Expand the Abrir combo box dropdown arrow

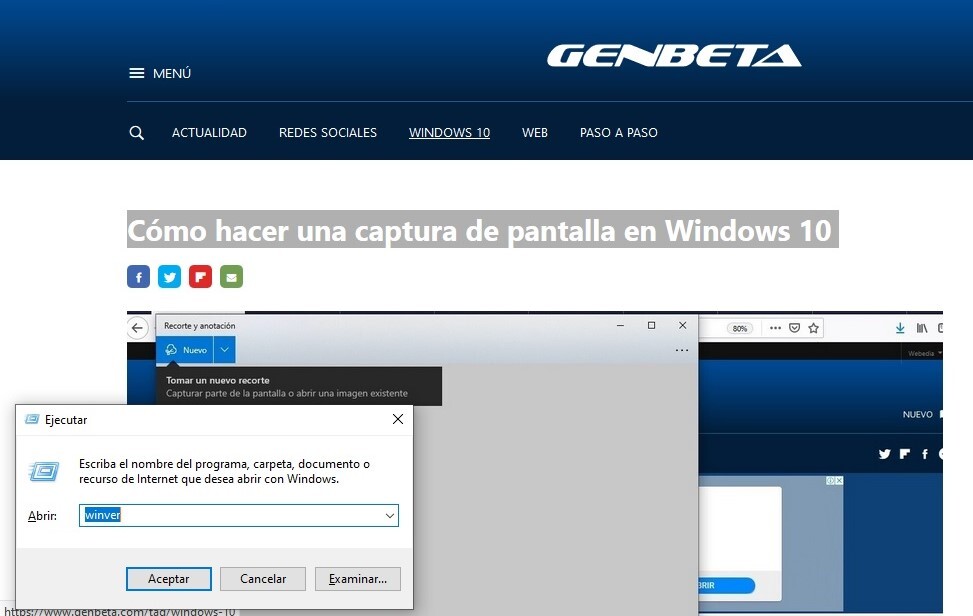point(389,516)
